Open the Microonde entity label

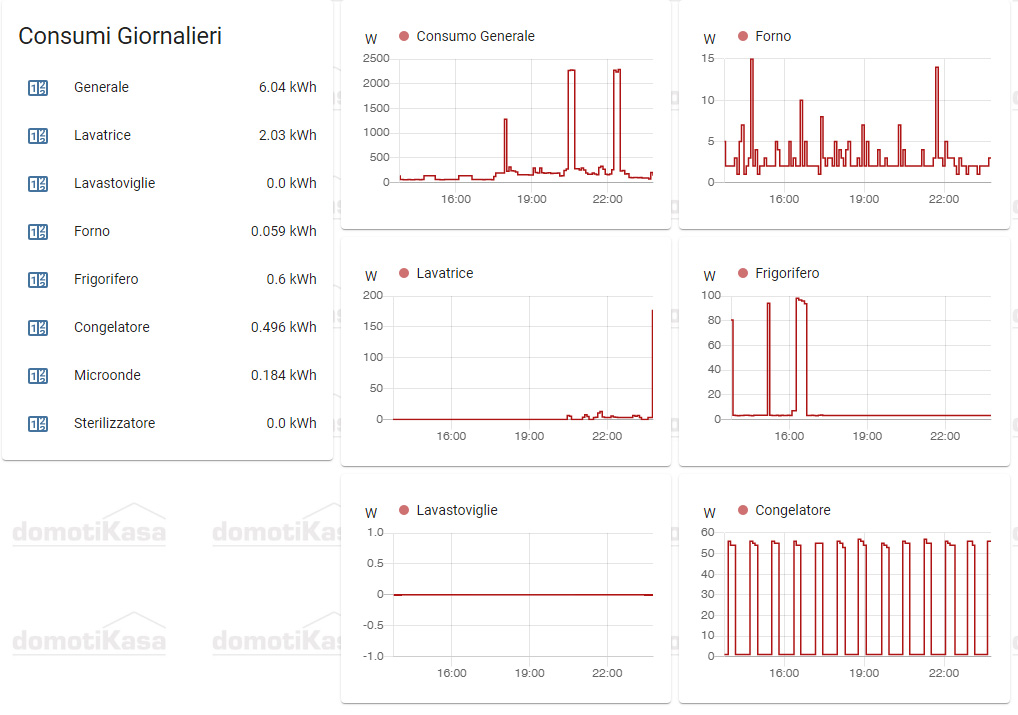click(x=107, y=375)
